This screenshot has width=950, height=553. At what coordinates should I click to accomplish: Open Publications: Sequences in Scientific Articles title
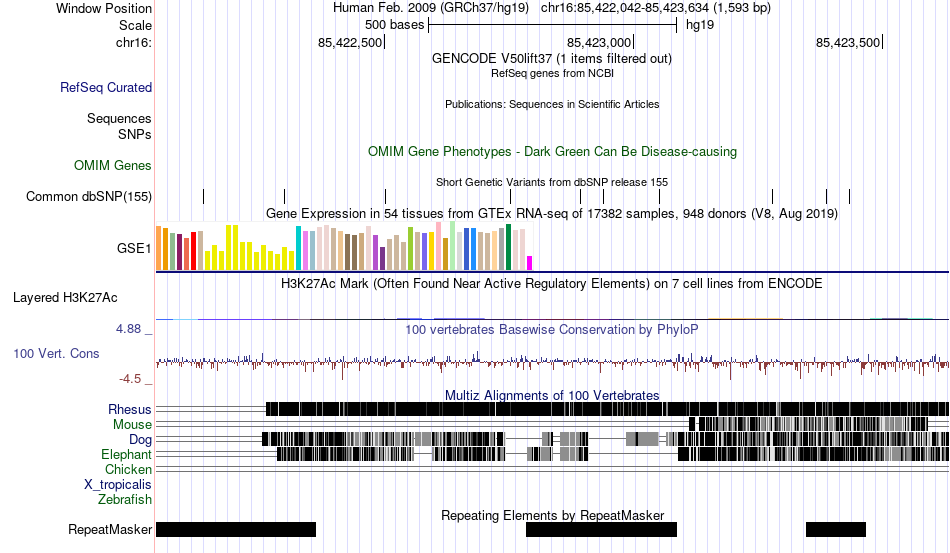552,104
